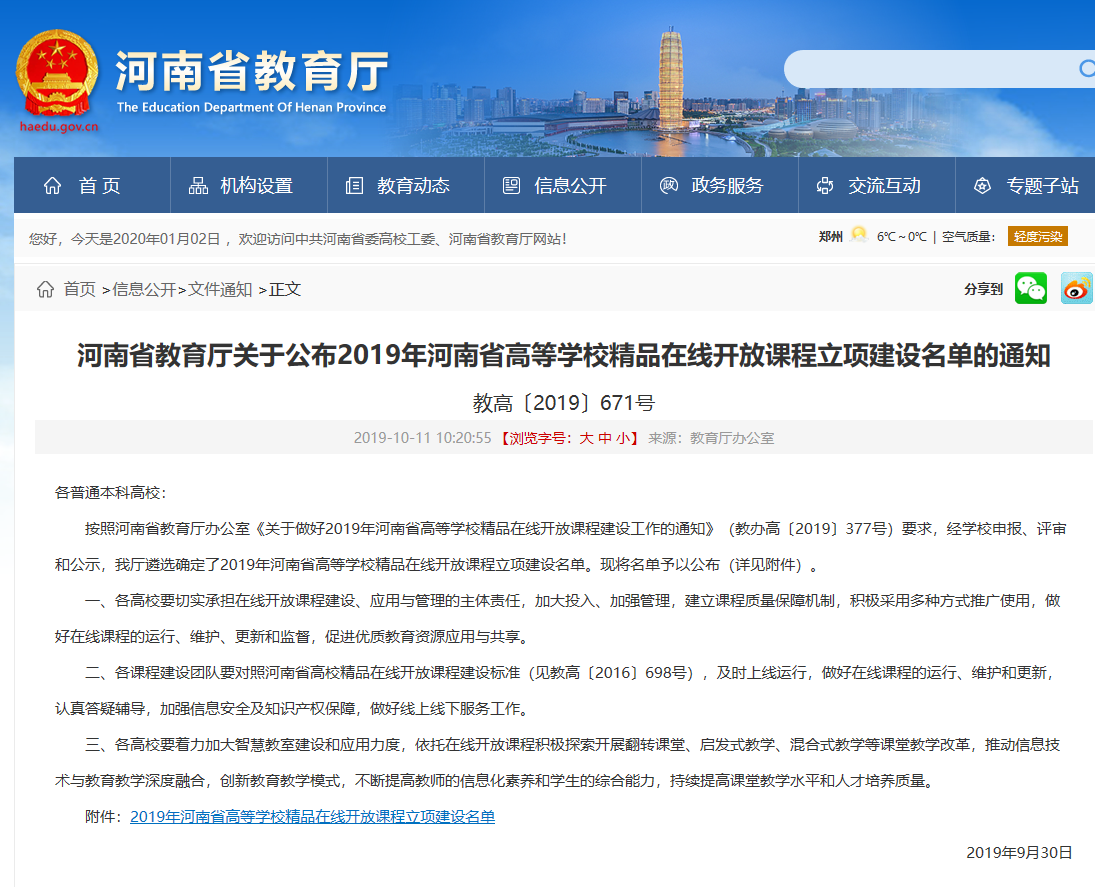Screen dimensions: 1095x887
Task: Click 信息公开 in the breadcrumb
Action: coord(144,290)
